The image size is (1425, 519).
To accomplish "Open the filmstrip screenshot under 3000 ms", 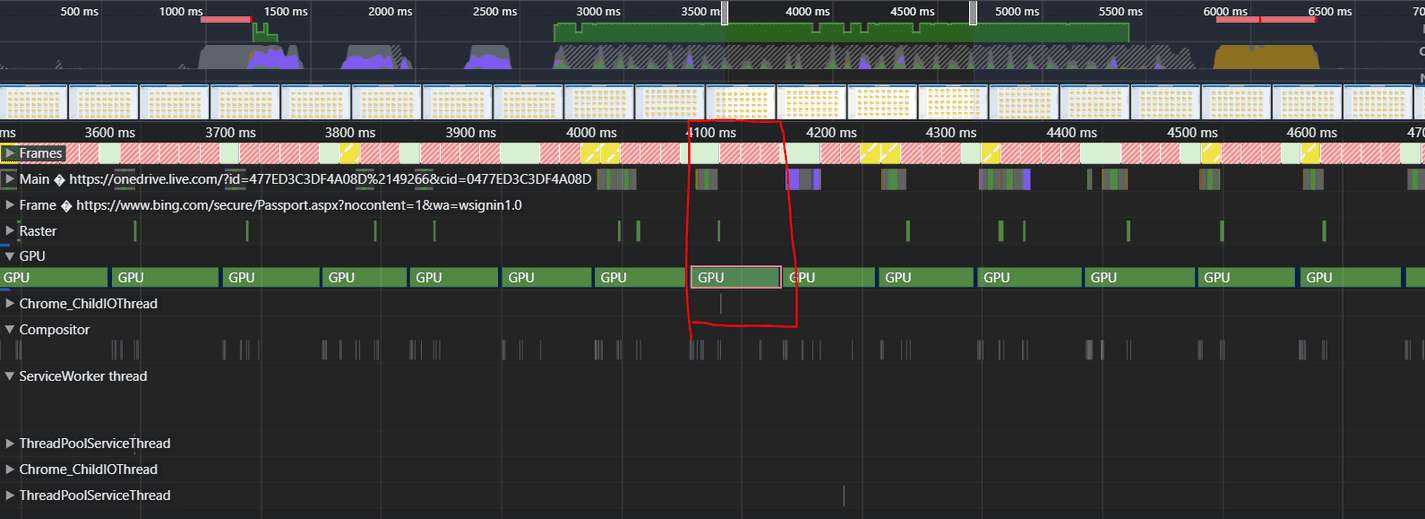I will point(600,102).
